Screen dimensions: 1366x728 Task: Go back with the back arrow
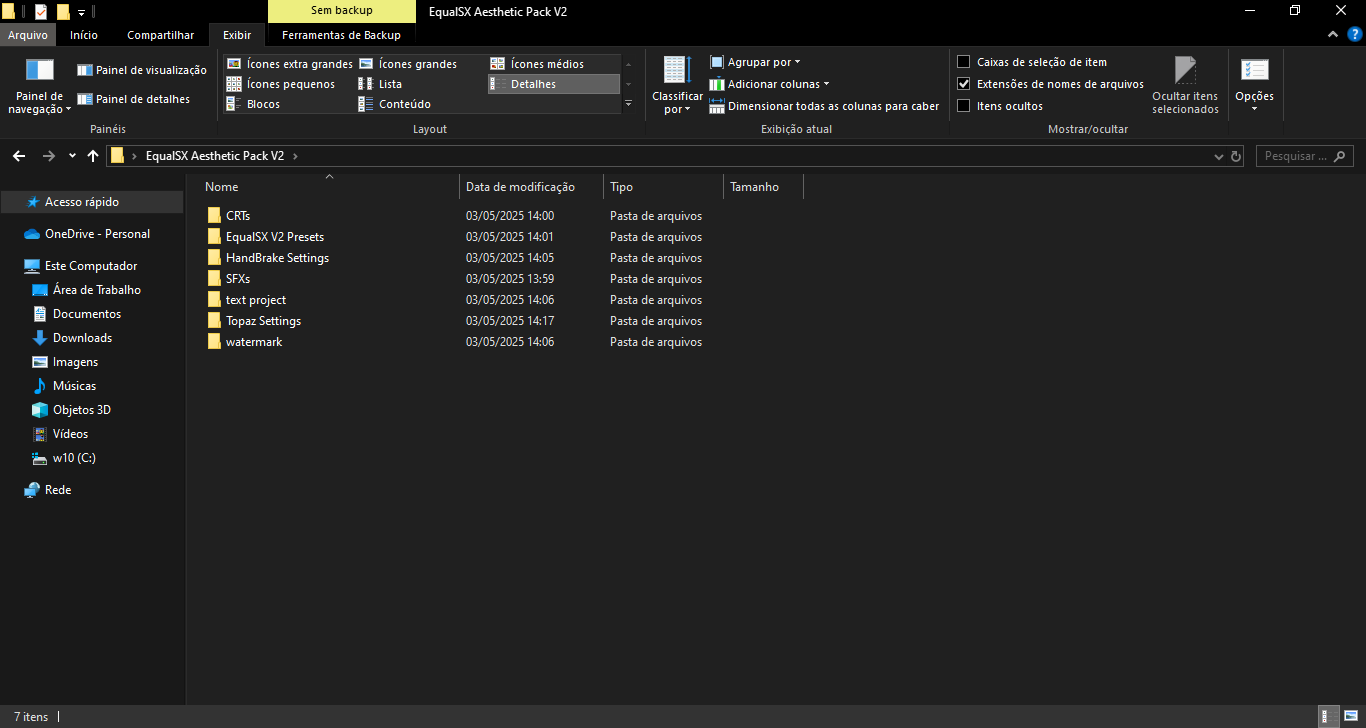point(20,156)
